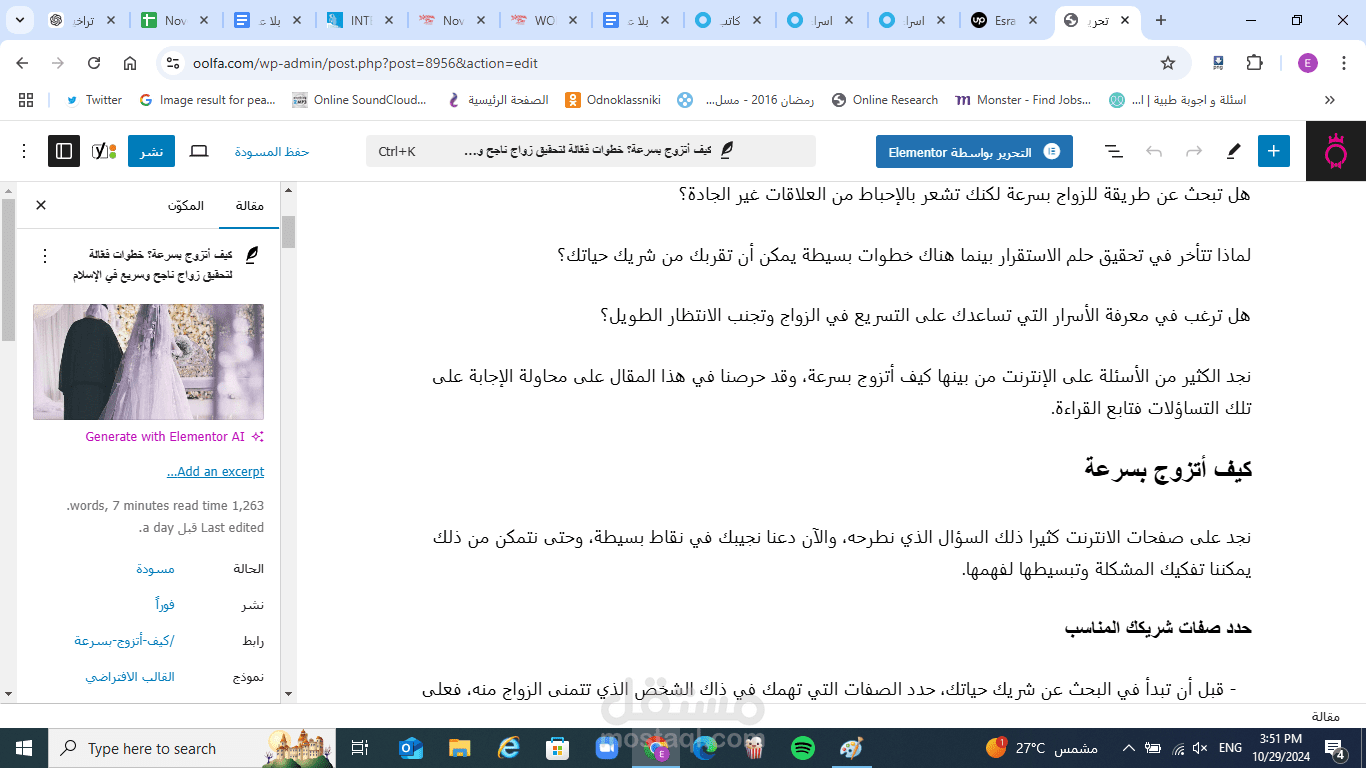Click the publish time value فوراً
This screenshot has height=768, width=1366.
(165, 605)
